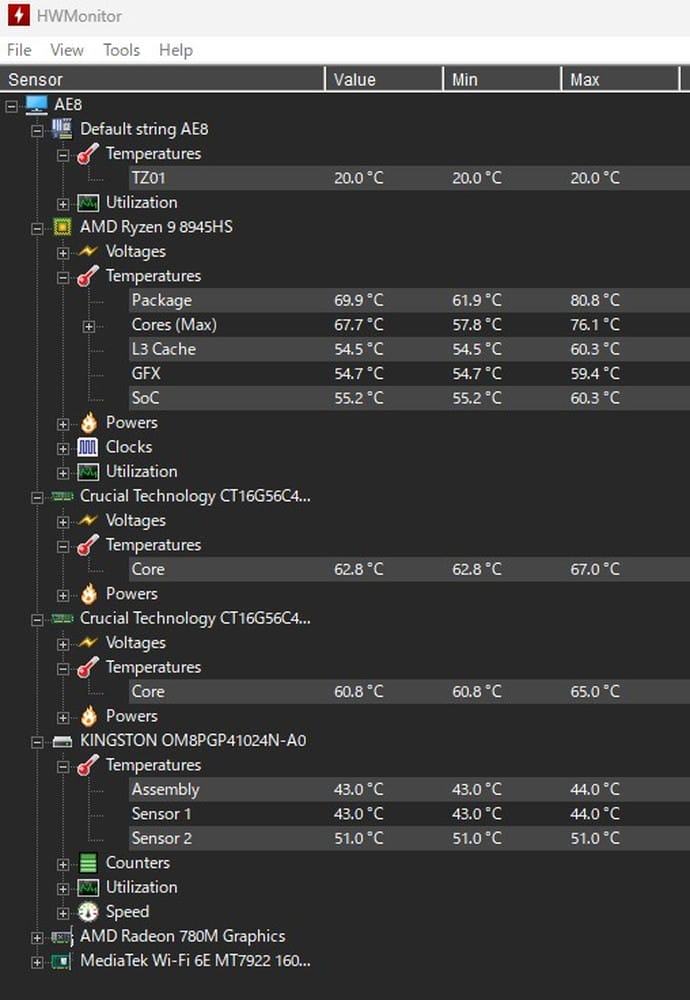The image size is (690, 1000).
Task: Click the flame icon beside CPU Powers
Action: (x=88, y=423)
